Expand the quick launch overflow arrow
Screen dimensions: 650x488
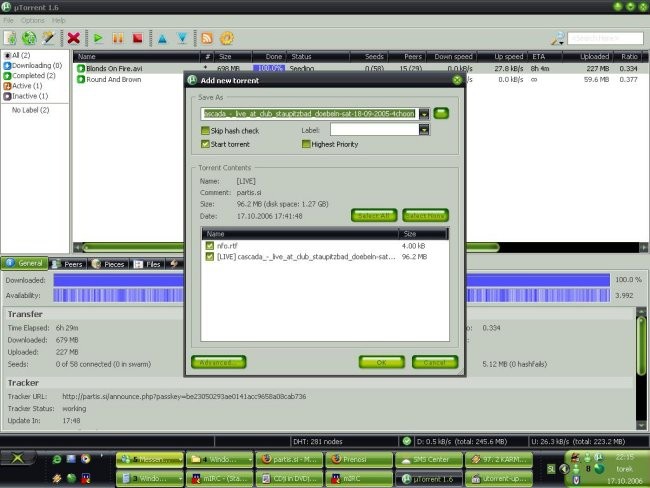coord(101,455)
